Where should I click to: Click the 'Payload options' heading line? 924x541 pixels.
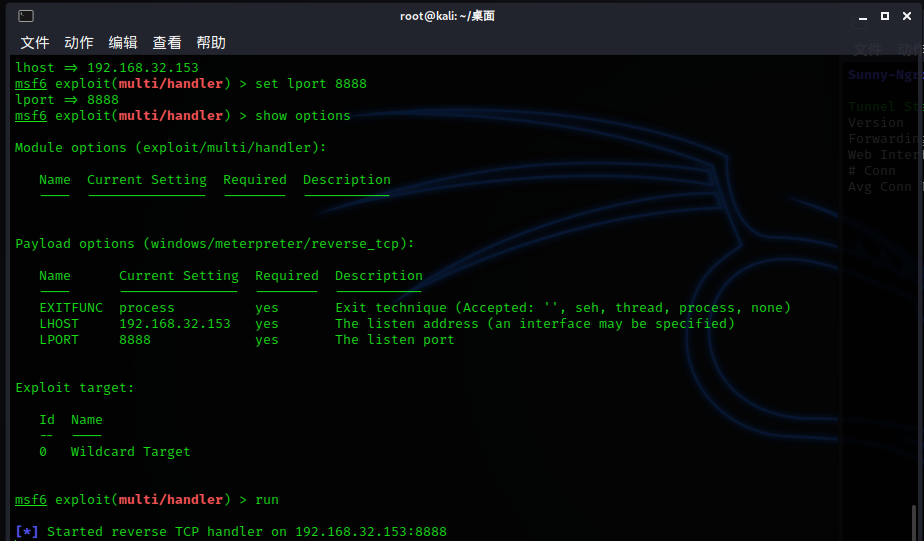tap(214, 244)
